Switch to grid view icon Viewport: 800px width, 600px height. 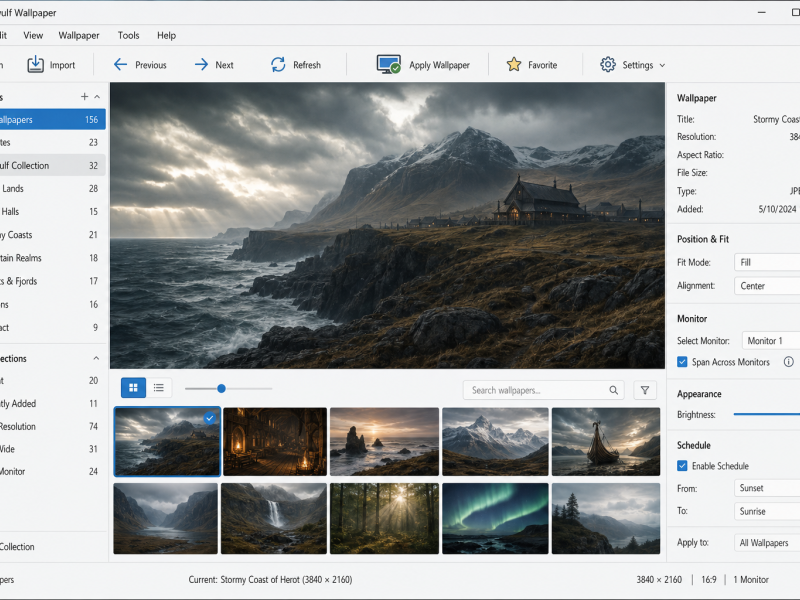coord(133,388)
